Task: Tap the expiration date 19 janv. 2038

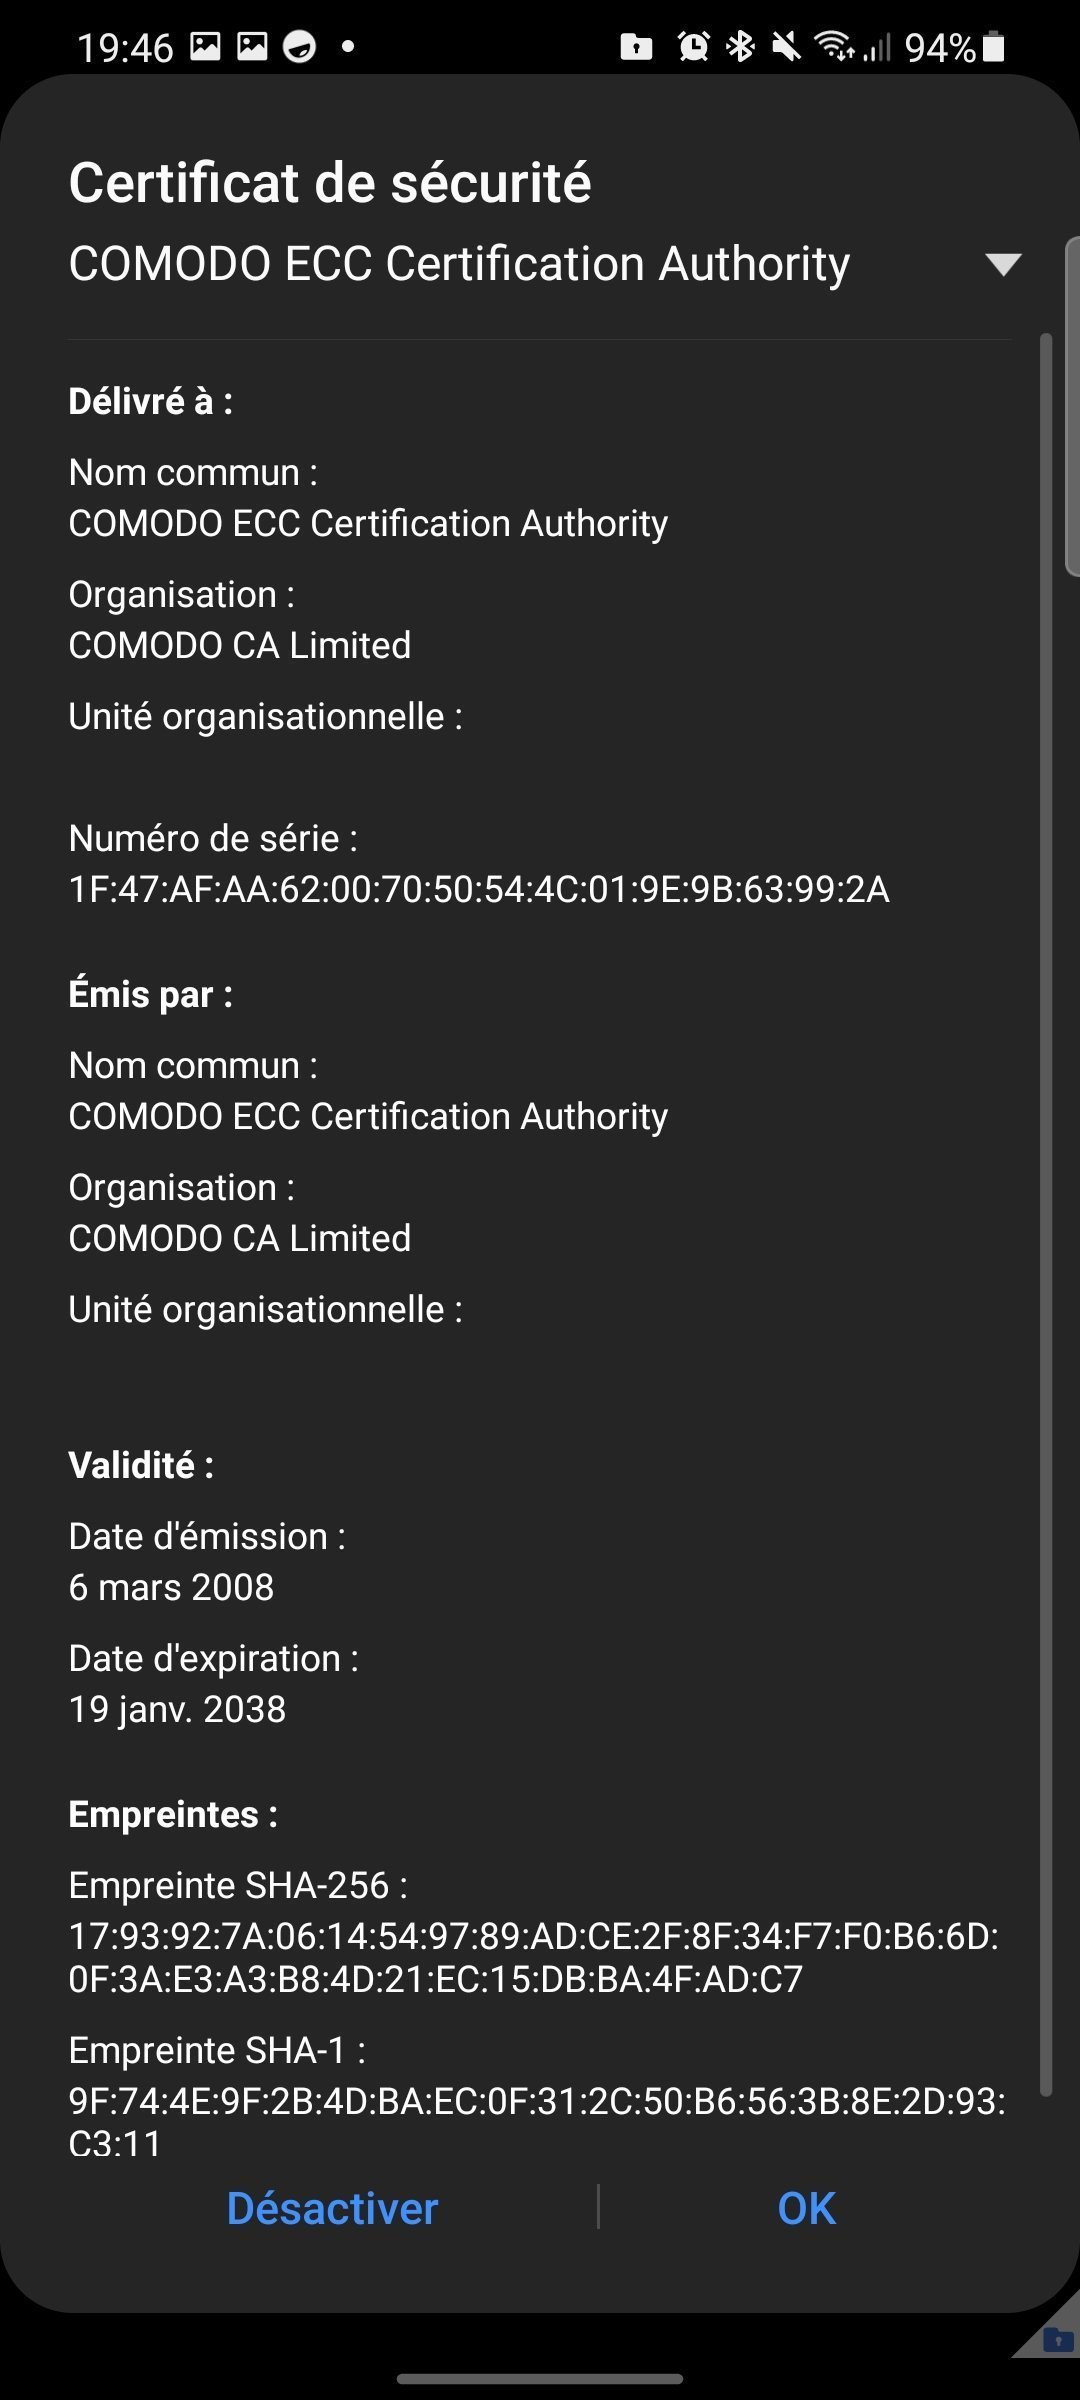Action: click(178, 1709)
